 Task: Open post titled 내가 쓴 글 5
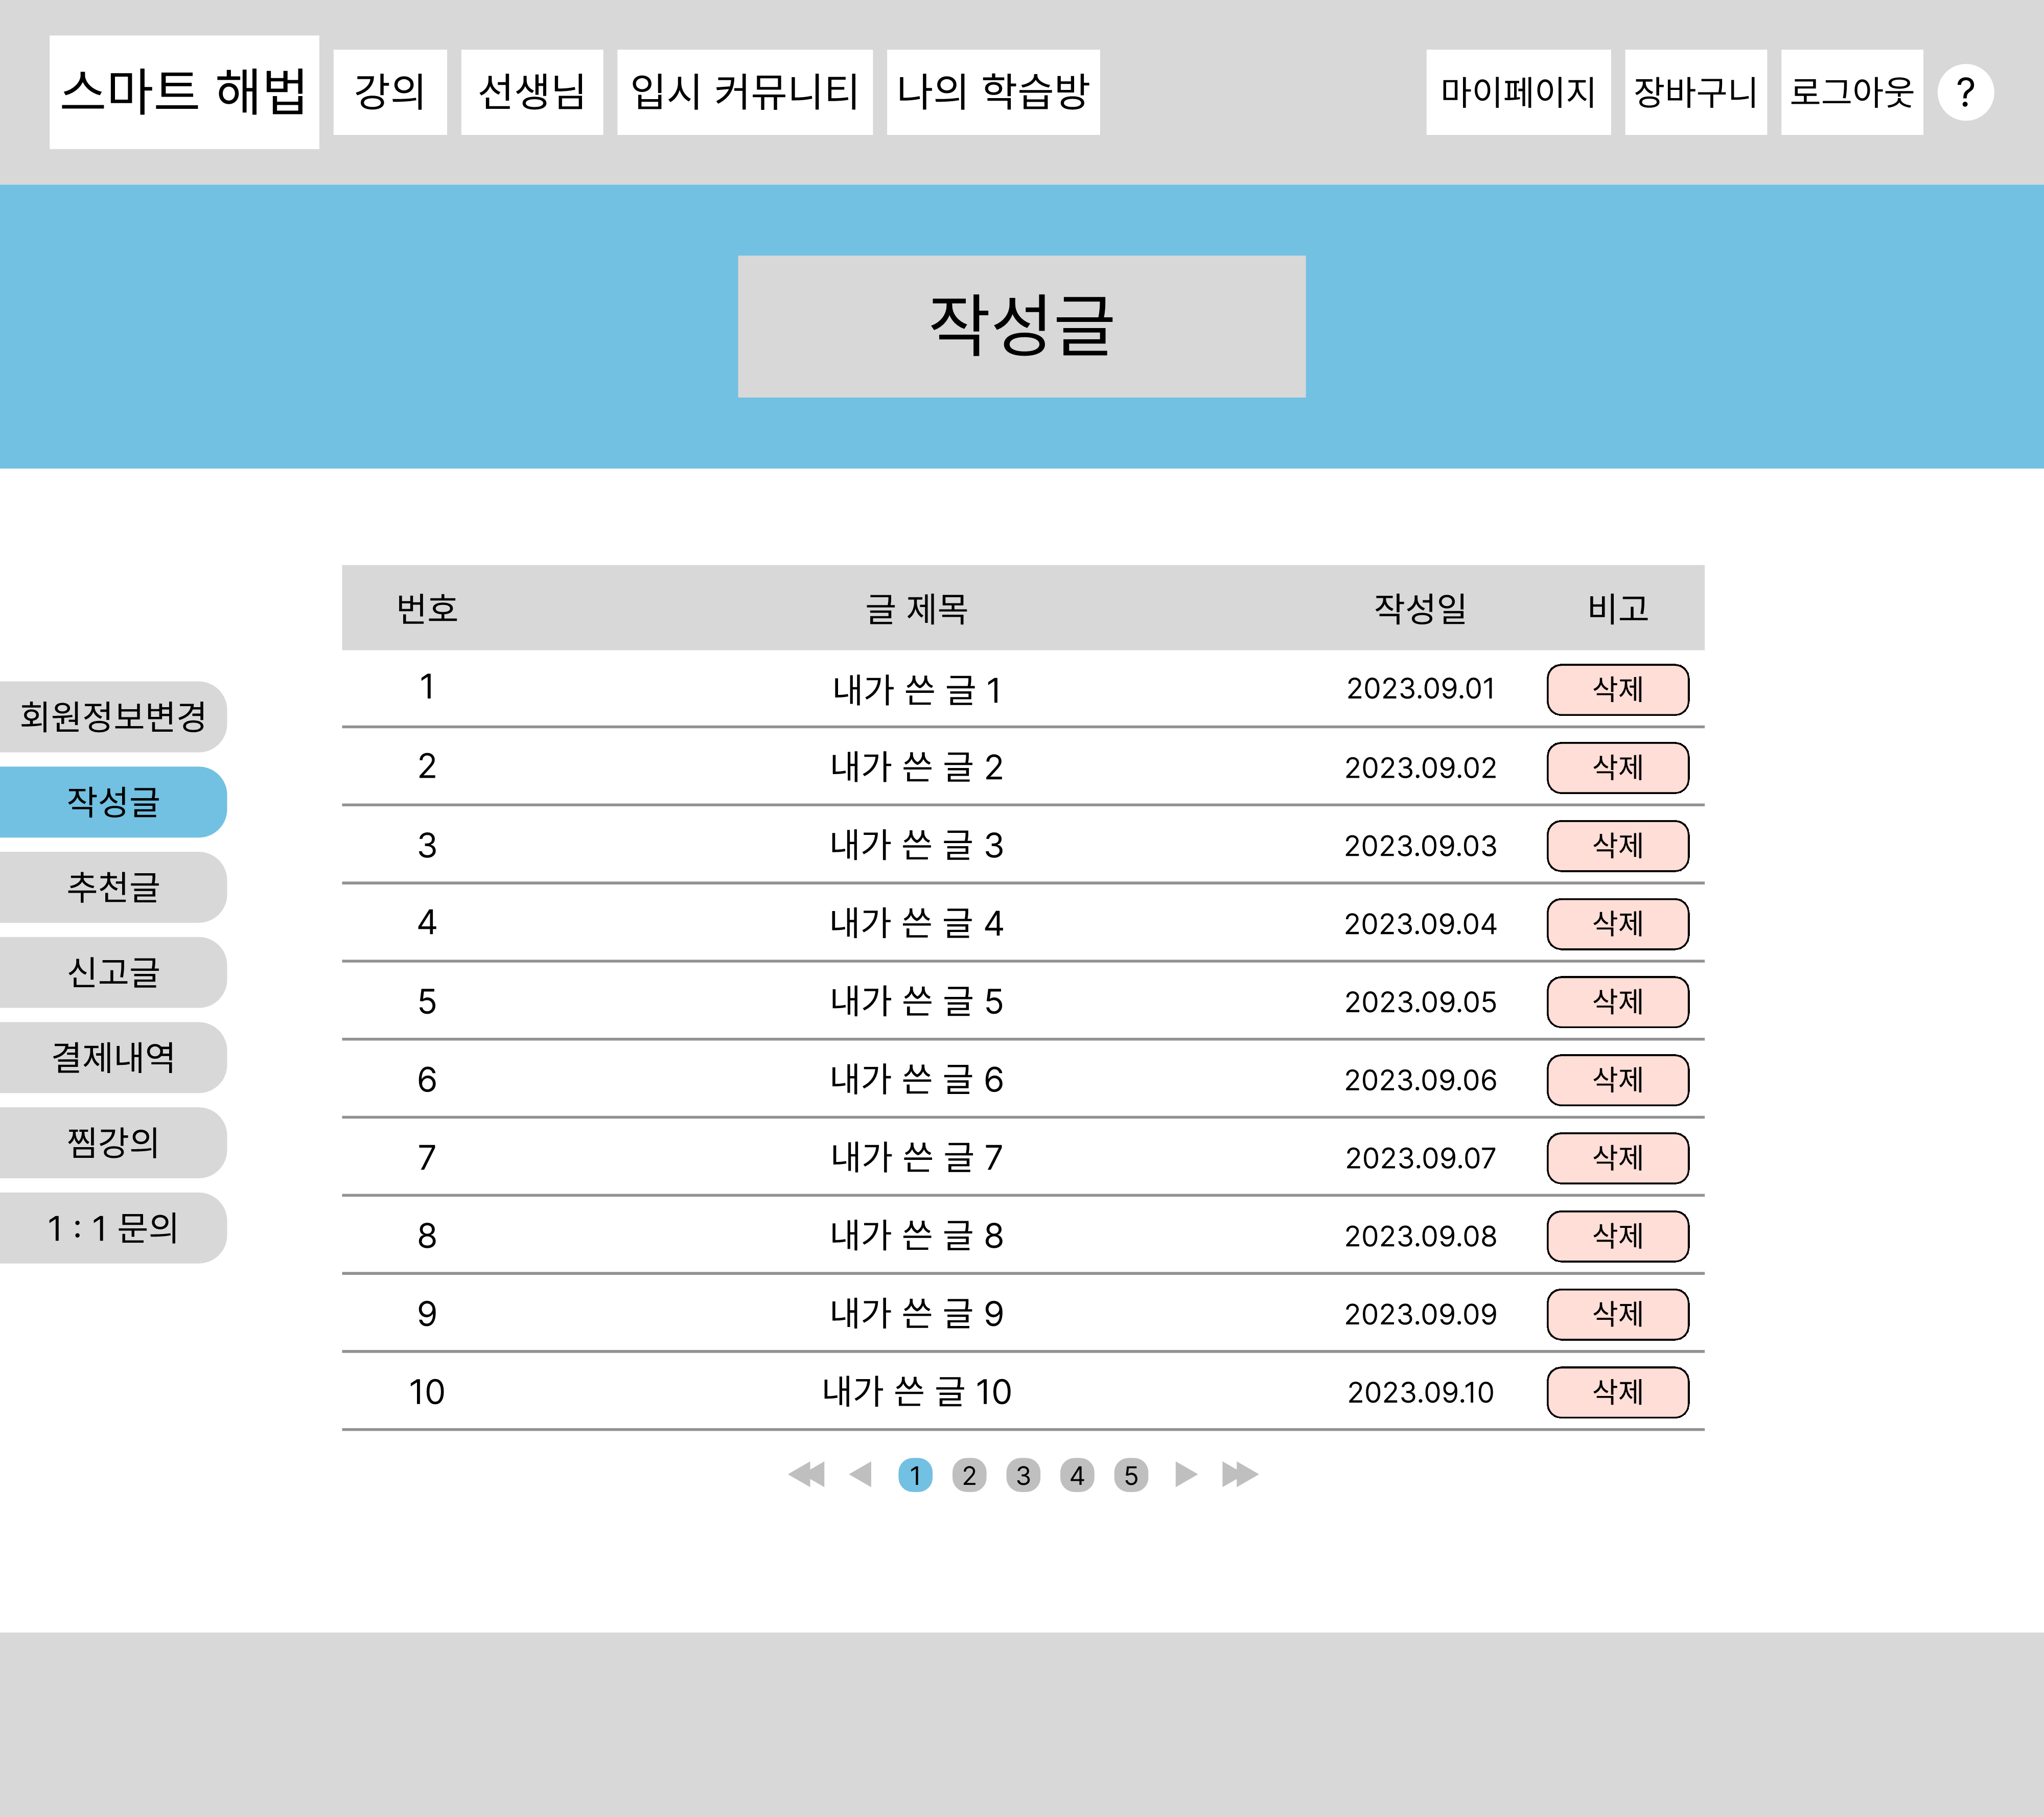pos(916,1001)
